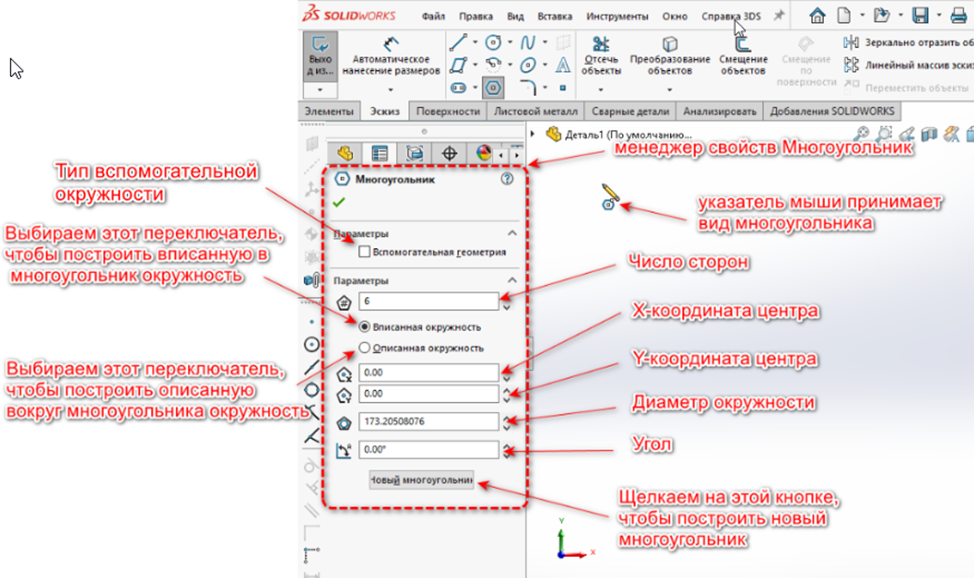Expand the Деталь1 tree node arrow
This screenshot has height=578, width=974.
point(533,134)
